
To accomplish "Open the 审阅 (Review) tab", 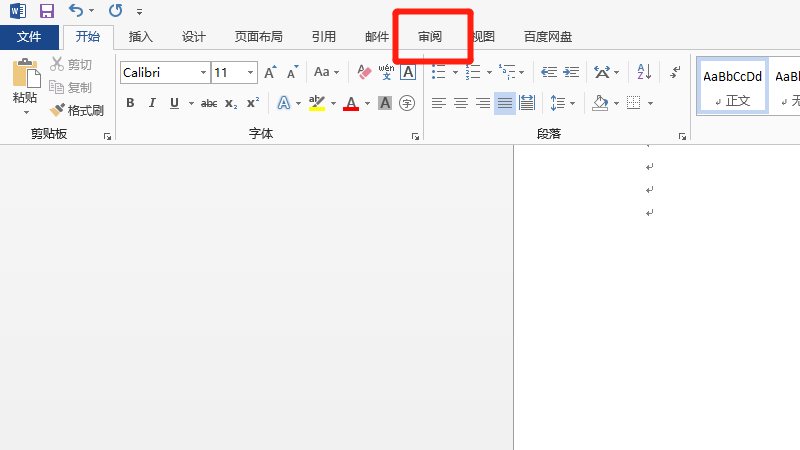I will tap(430, 37).
